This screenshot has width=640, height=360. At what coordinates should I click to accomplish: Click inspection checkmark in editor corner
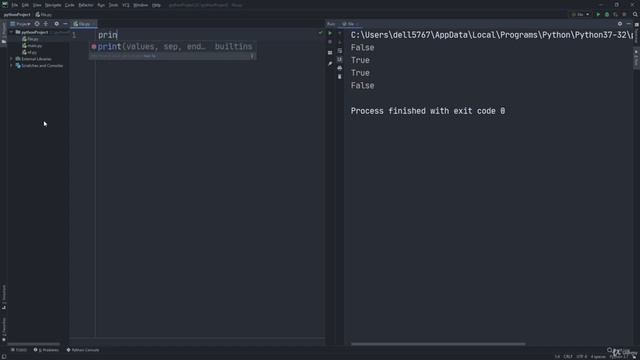point(320,33)
